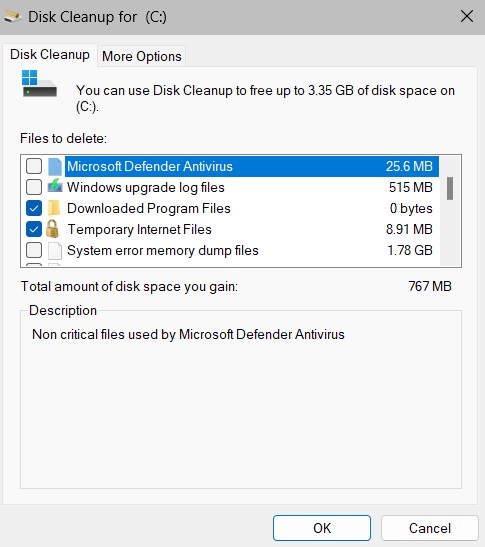Enable the Windows upgrade log files checkbox

point(34,187)
